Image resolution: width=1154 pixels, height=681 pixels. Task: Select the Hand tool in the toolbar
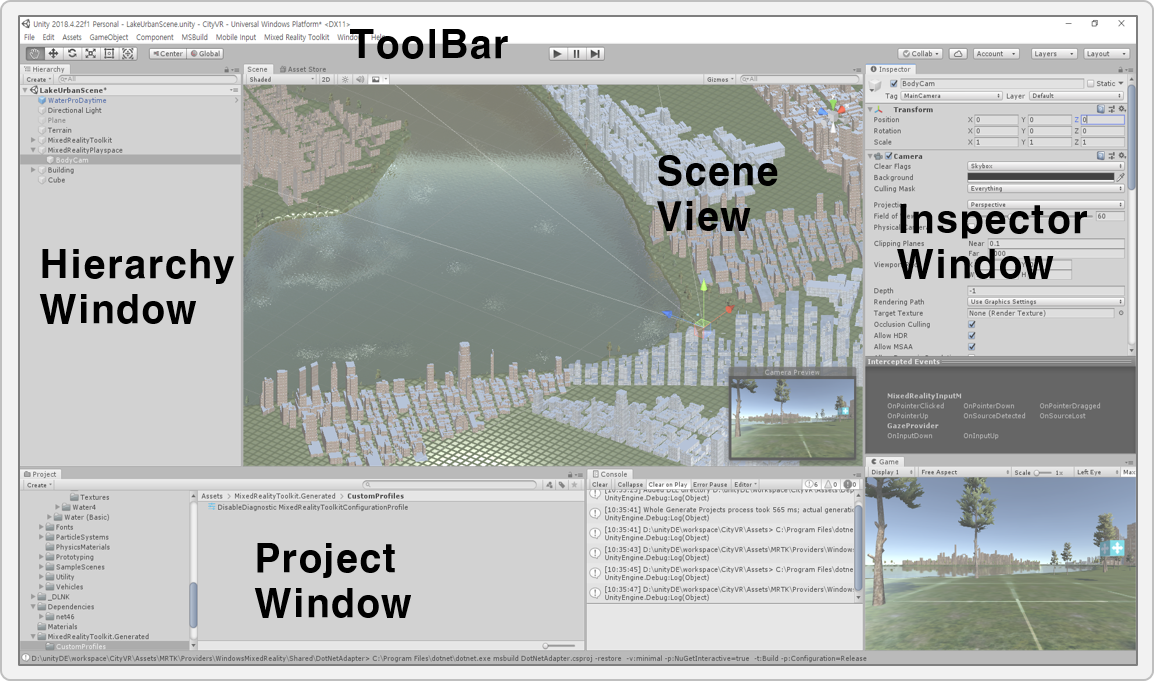(35, 54)
